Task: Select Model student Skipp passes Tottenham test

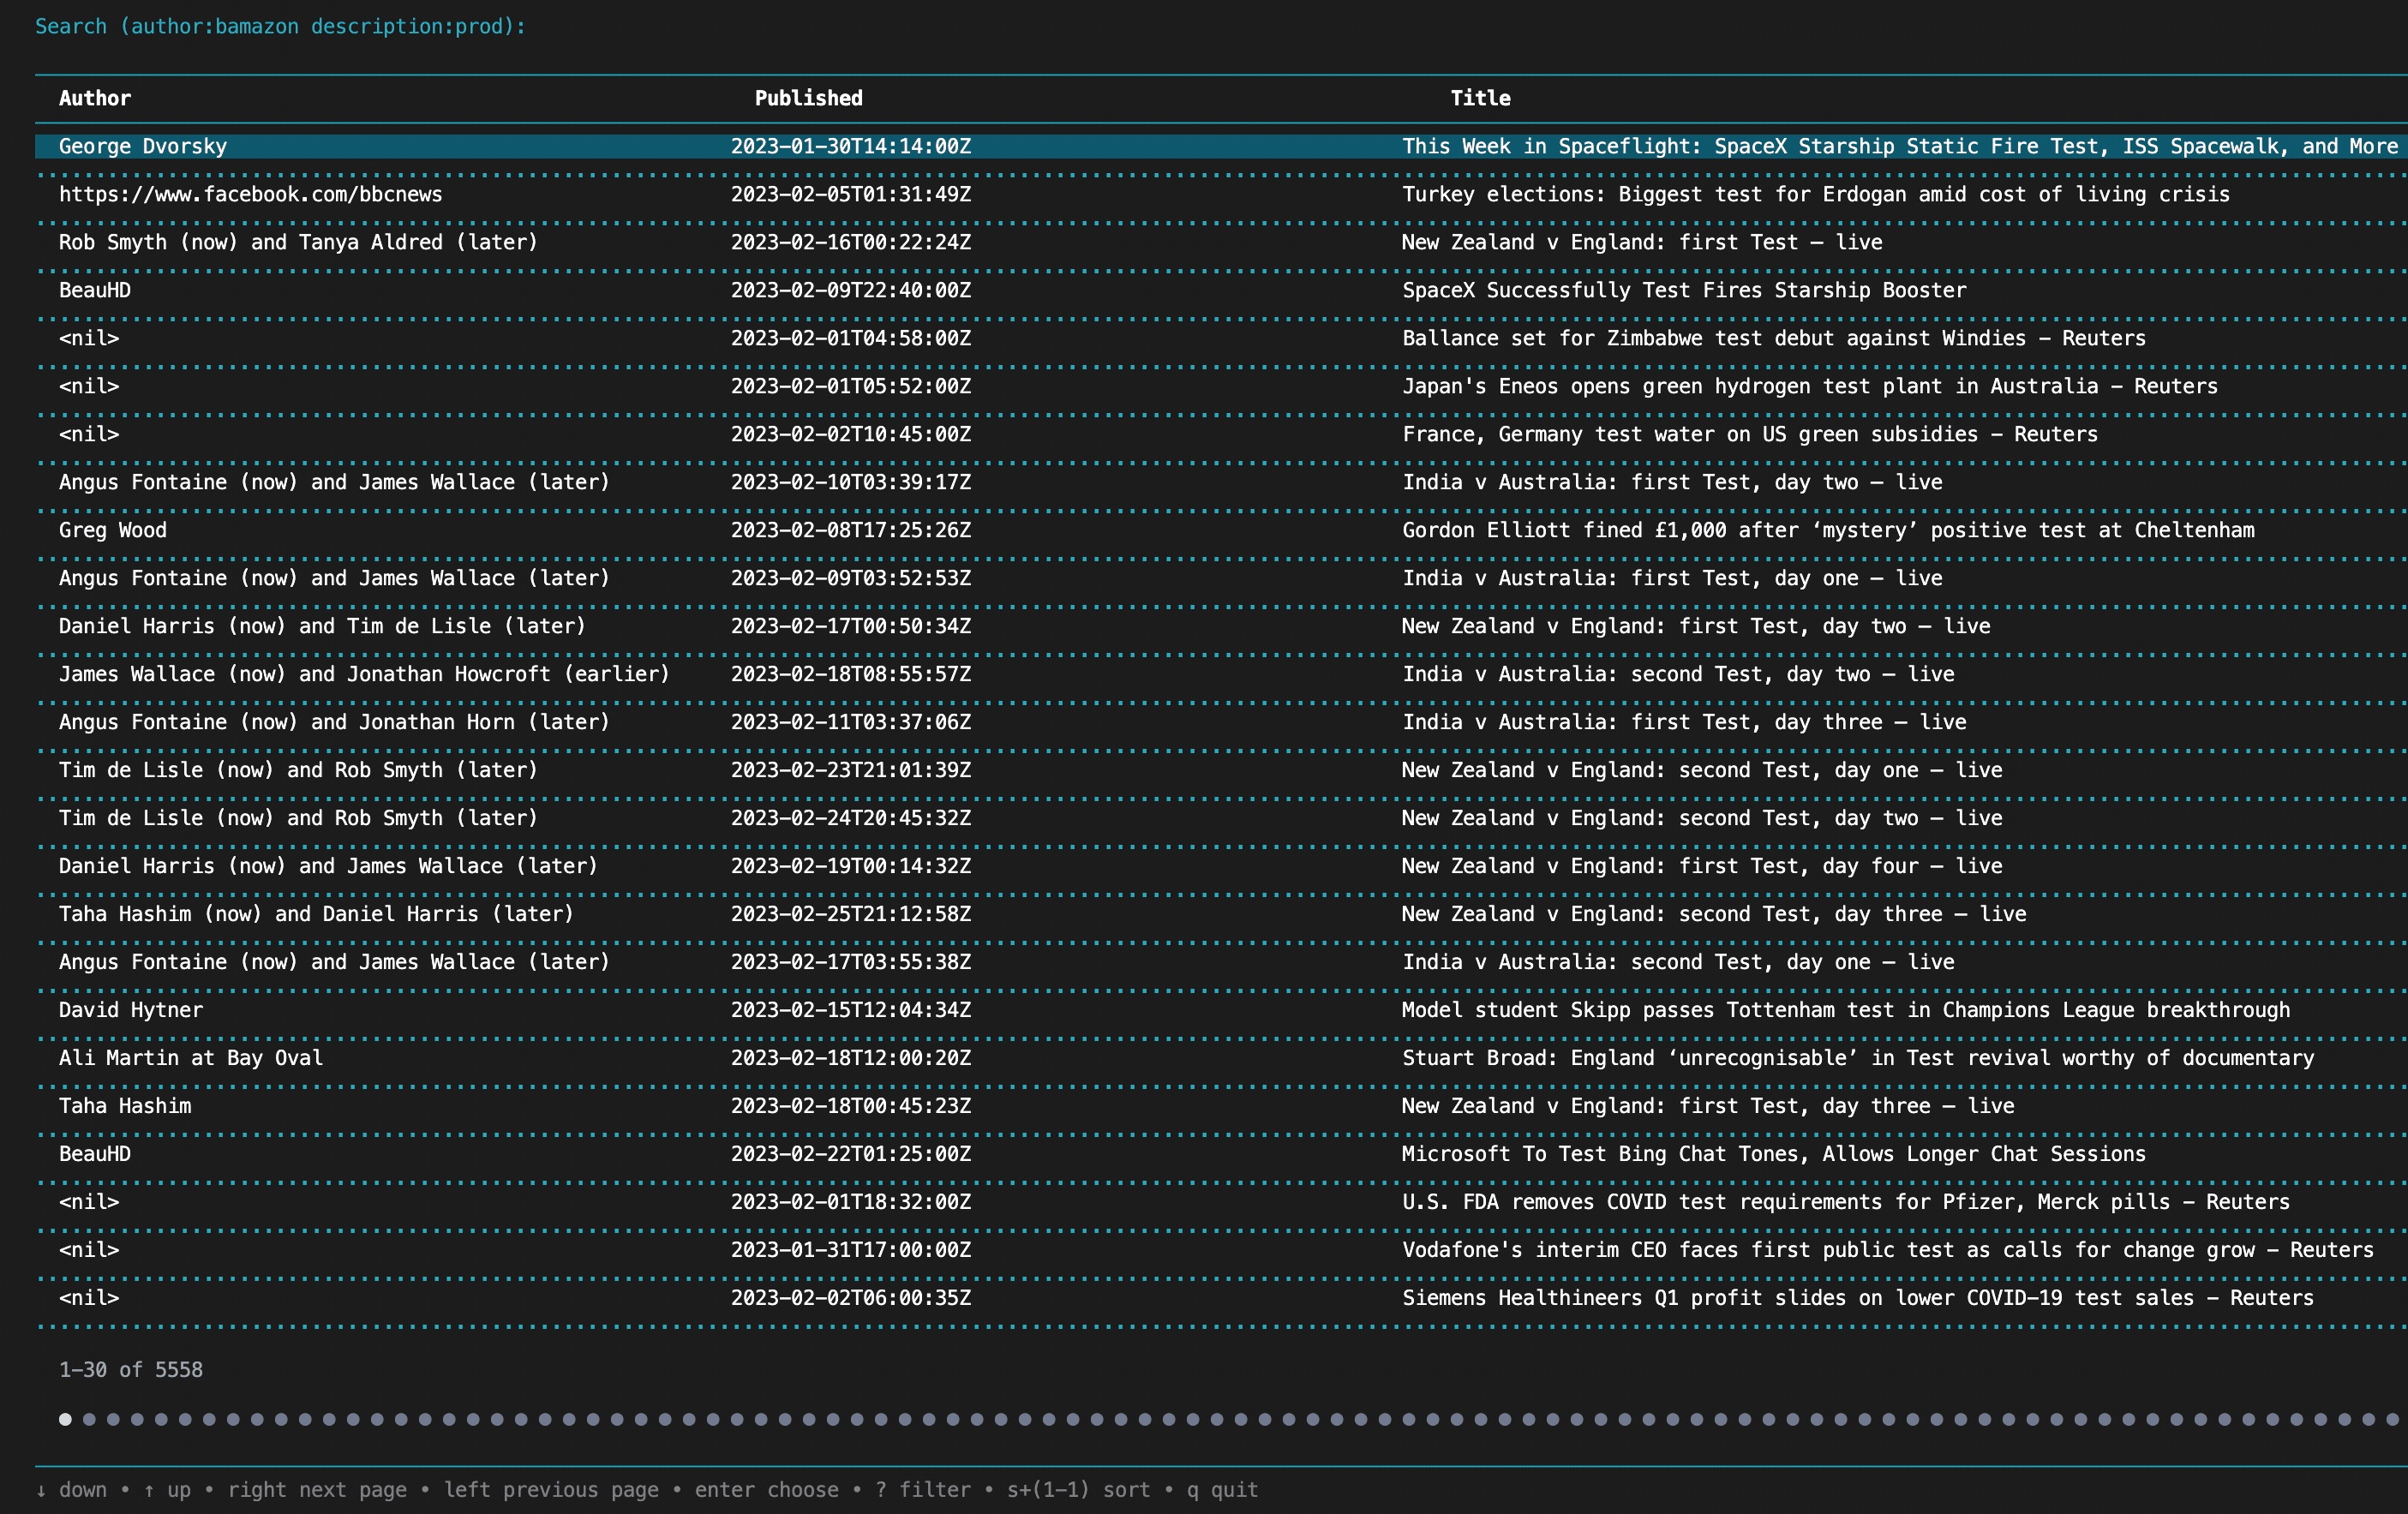Action: coord(1845,1010)
